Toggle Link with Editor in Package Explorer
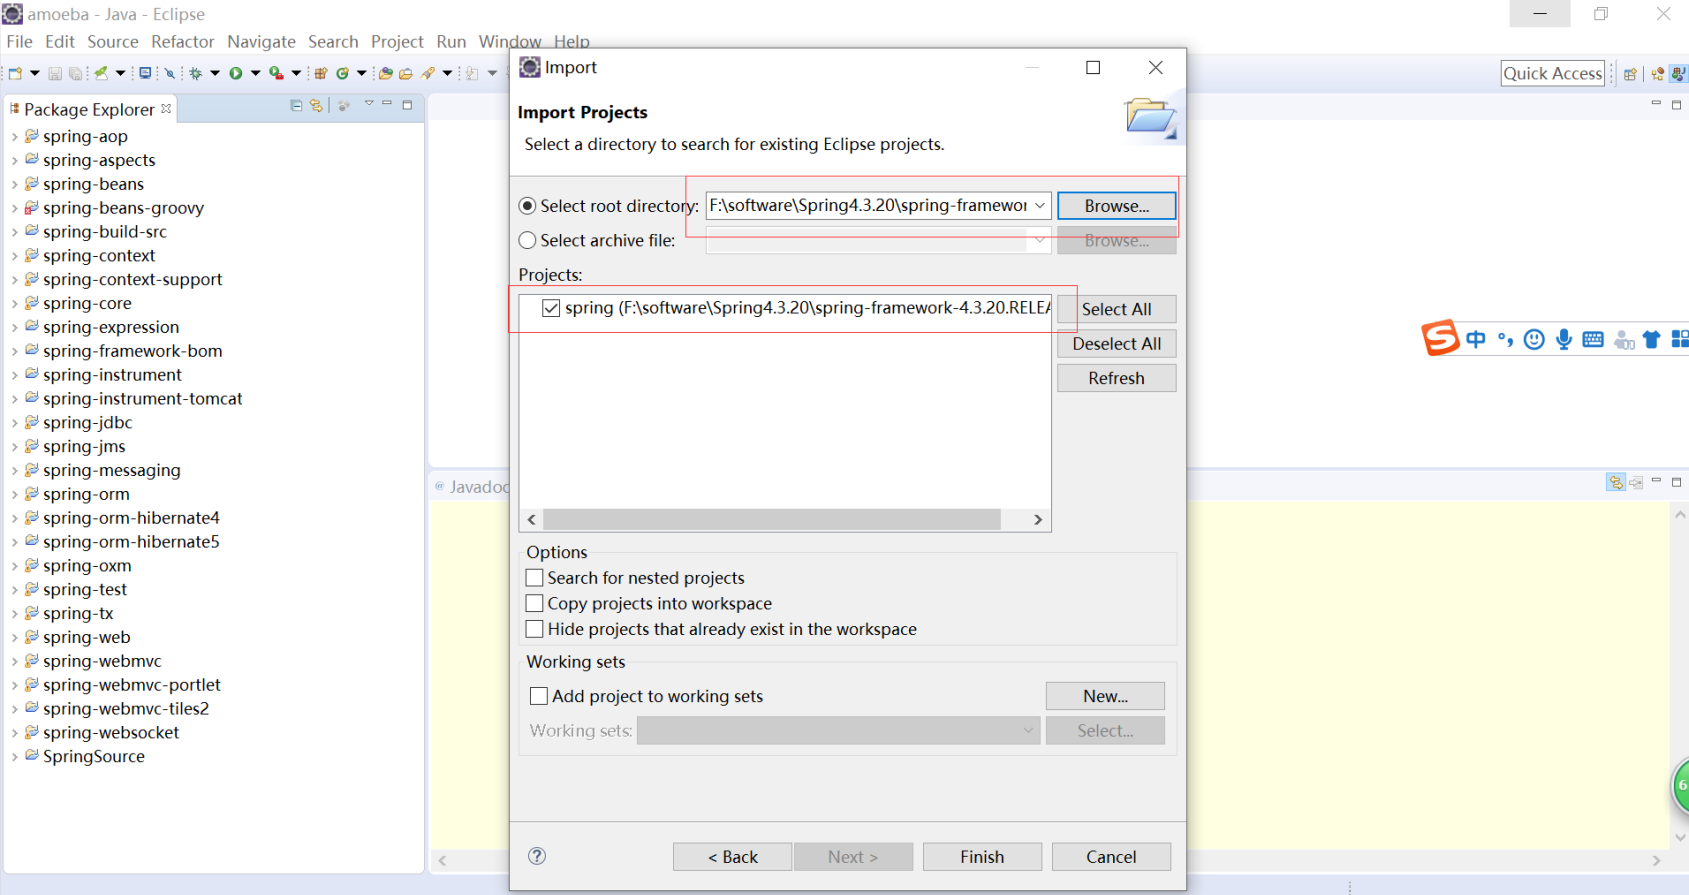The width and height of the screenshot is (1689, 895). click(316, 105)
